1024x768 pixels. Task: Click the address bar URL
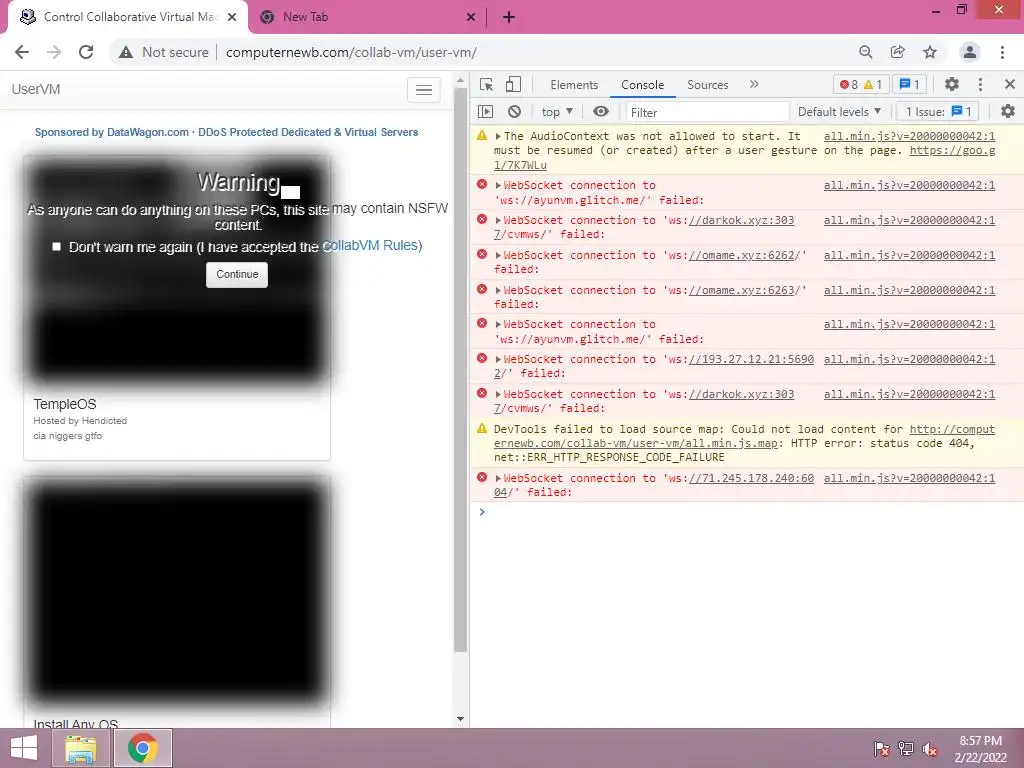pos(351,52)
